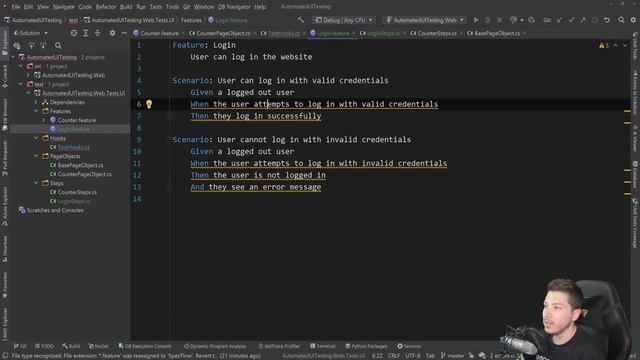The height and width of the screenshot is (360, 640).
Task: Click Expand All icon in Solution panel
Action: (x=86, y=33)
